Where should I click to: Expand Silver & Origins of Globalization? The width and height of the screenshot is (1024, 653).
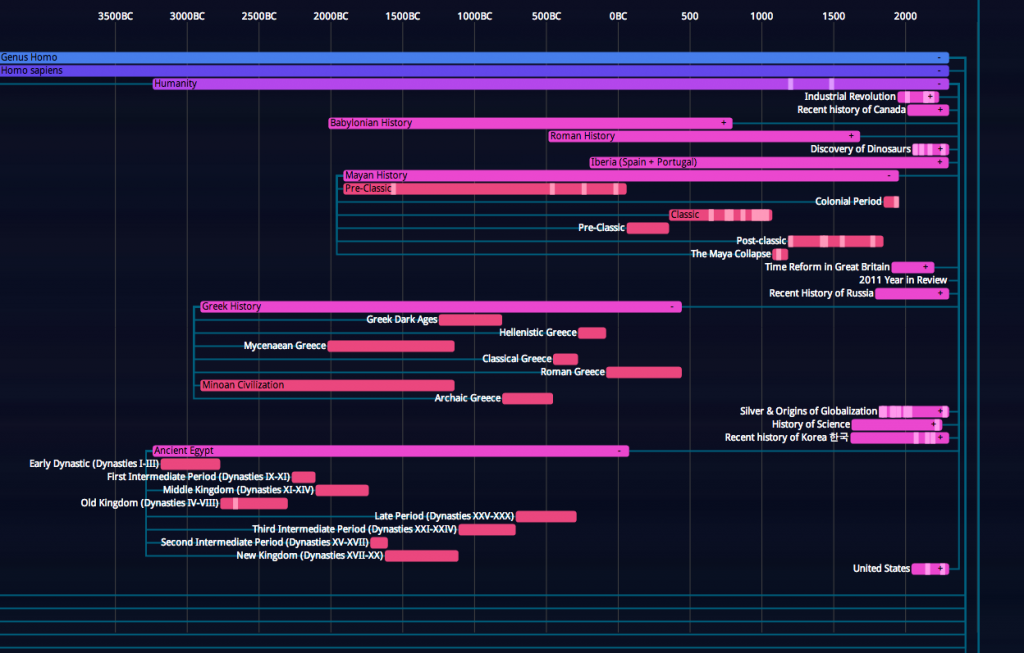[x=940, y=411]
